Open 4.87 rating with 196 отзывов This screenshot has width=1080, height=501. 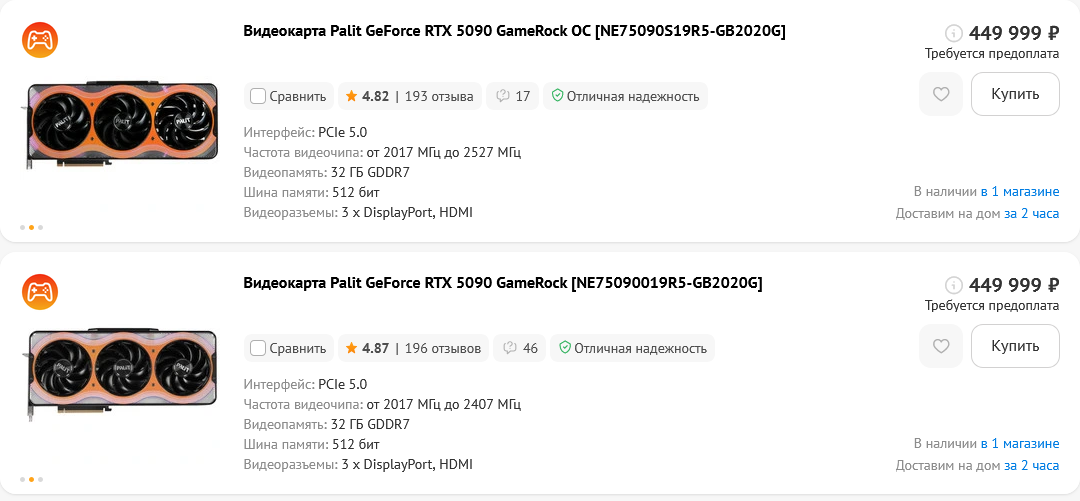tap(413, 349)
